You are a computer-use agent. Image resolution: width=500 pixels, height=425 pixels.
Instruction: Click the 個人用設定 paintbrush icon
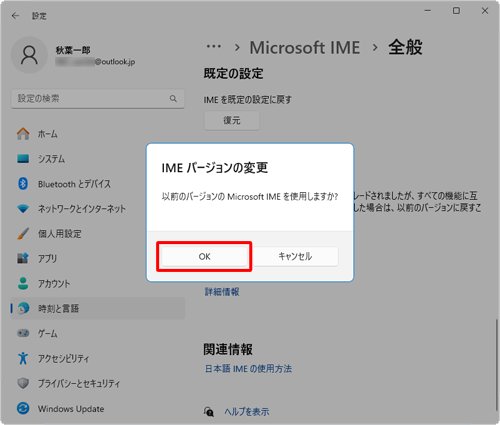click(23, 234)
